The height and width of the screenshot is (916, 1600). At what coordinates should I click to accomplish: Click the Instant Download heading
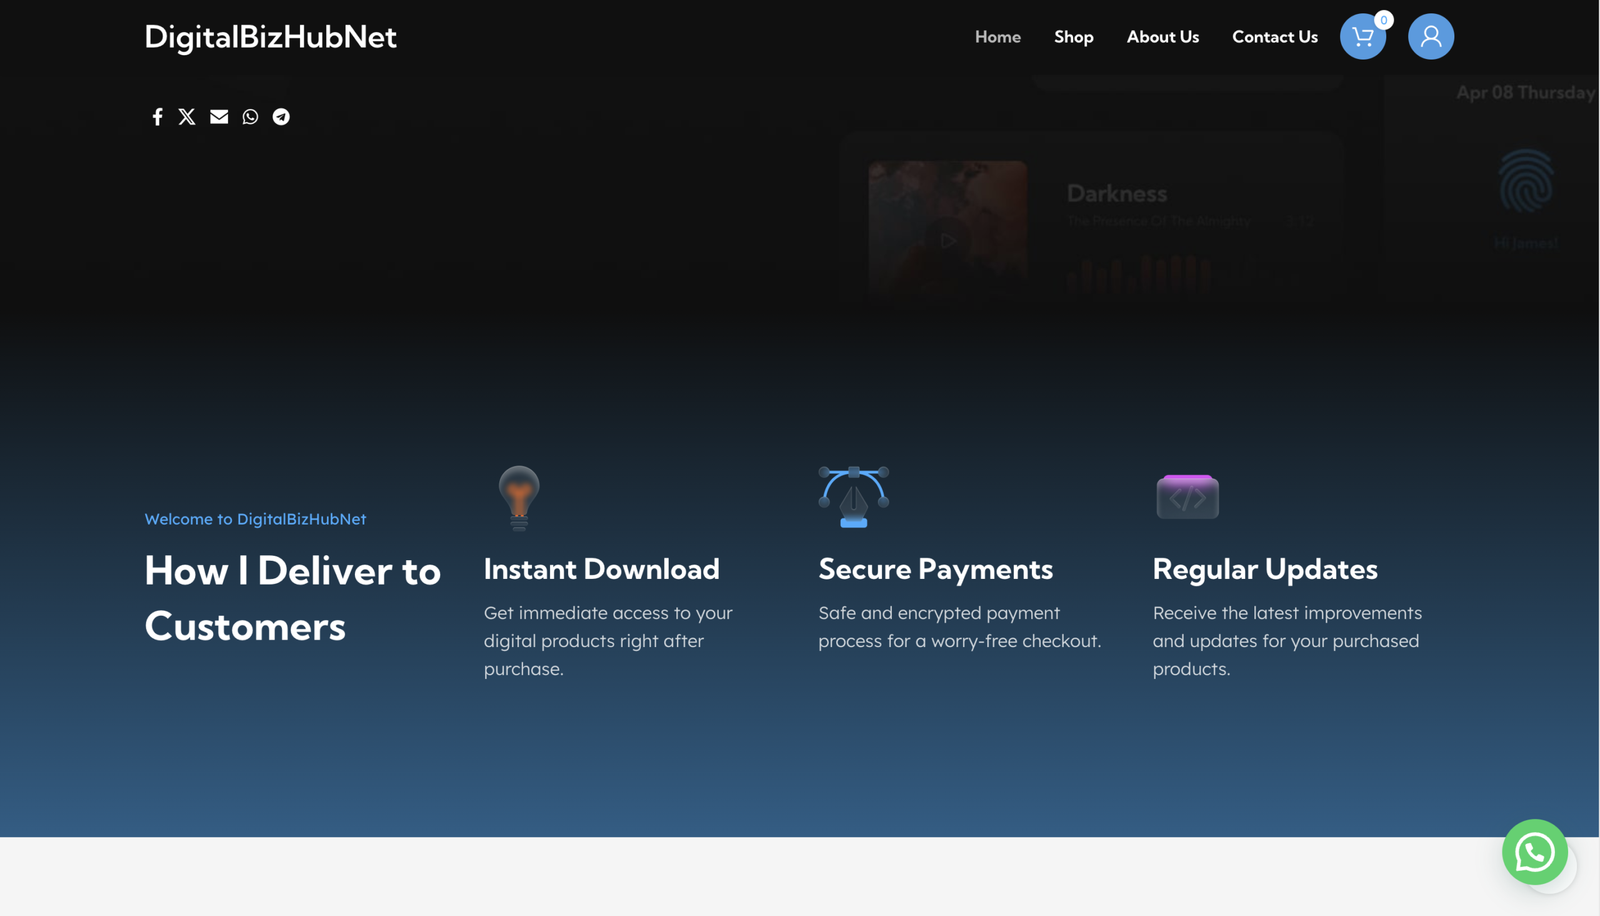pyautogui.click(x=601, y=569)
